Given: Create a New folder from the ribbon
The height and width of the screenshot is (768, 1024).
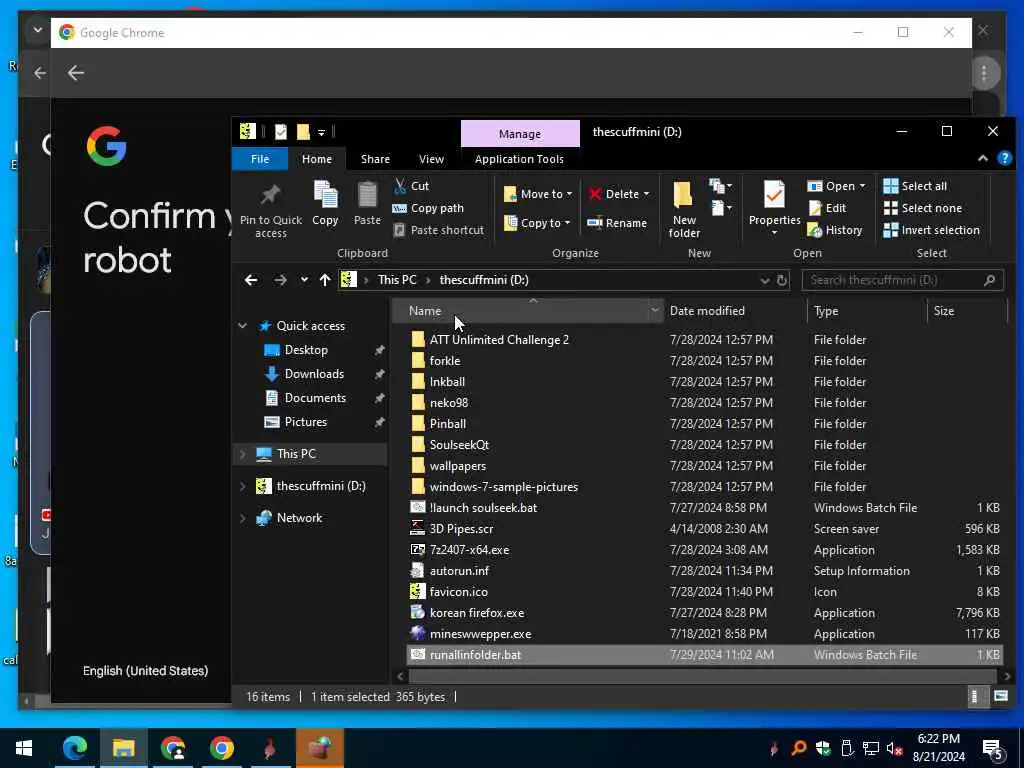Looking at the screenshot, I should click(684, 209).
